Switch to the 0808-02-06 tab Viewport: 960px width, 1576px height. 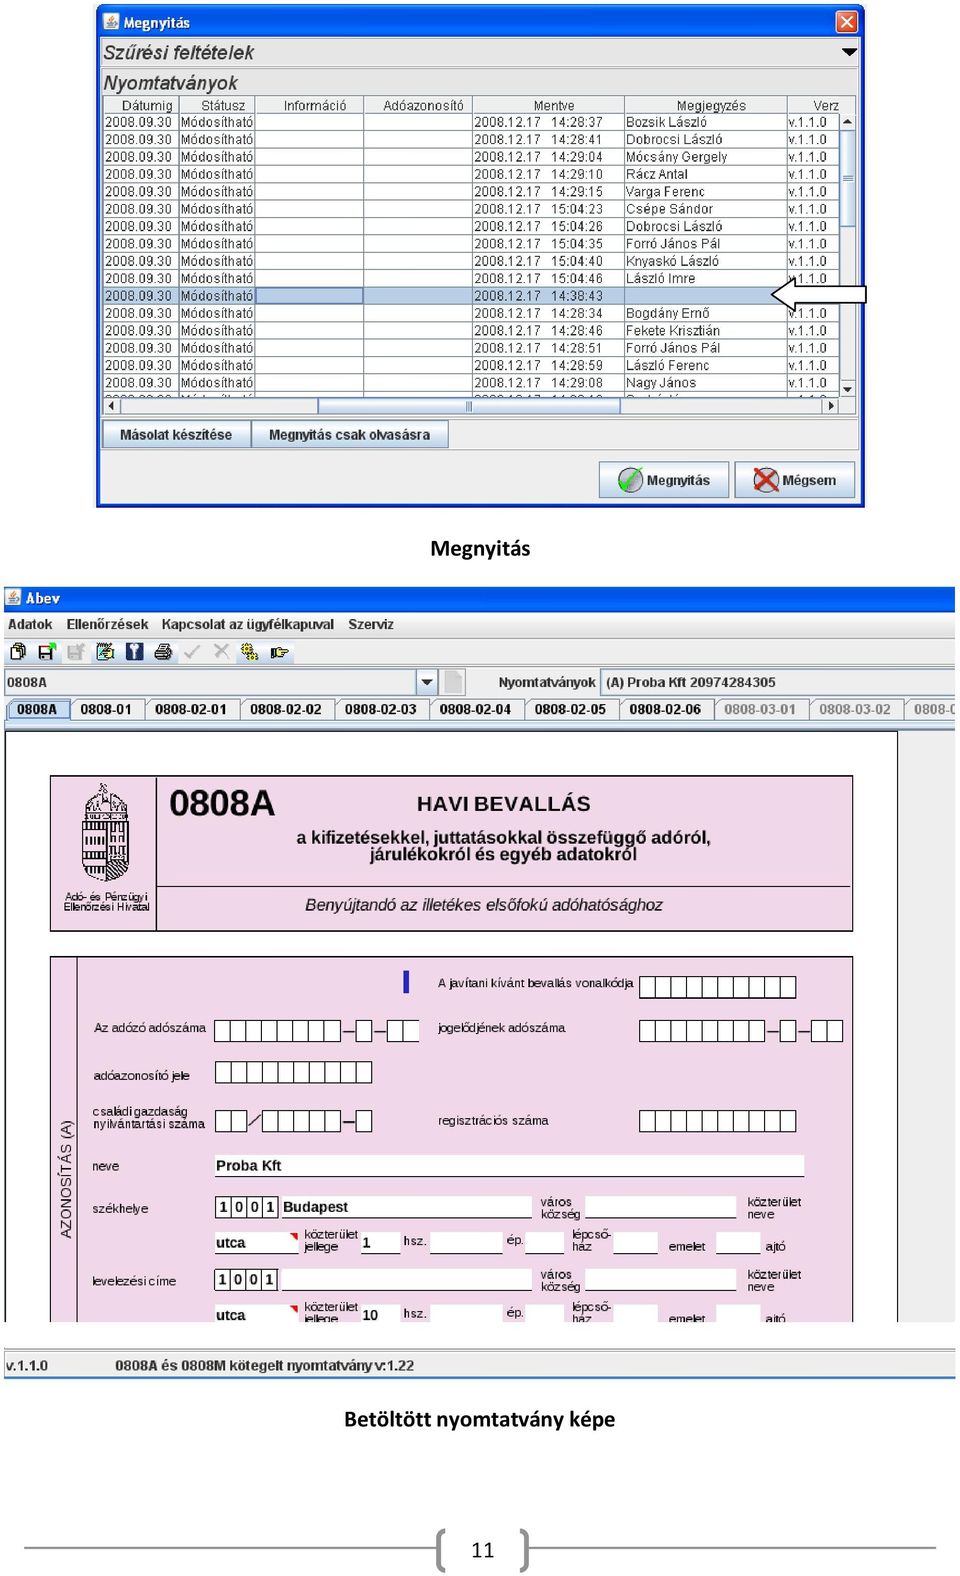tap(665, 709)
